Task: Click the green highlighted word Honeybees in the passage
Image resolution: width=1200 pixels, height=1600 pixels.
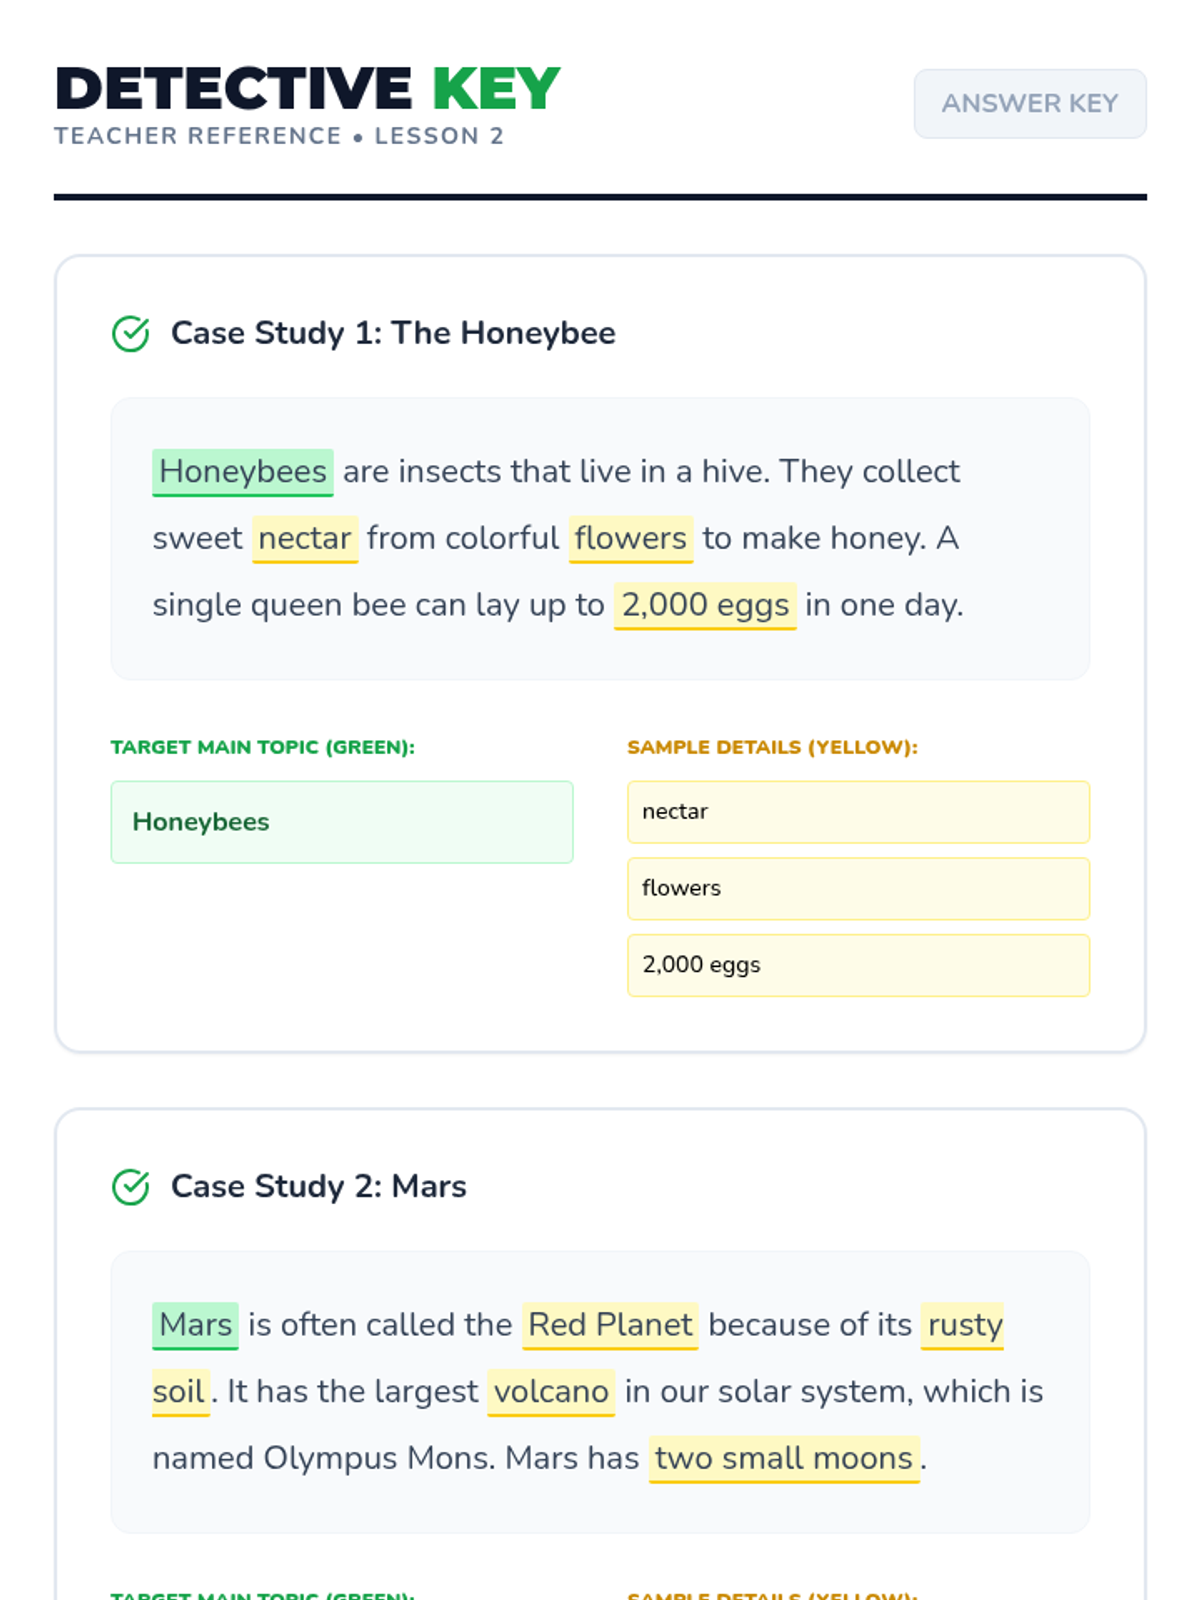Action: 243,471
